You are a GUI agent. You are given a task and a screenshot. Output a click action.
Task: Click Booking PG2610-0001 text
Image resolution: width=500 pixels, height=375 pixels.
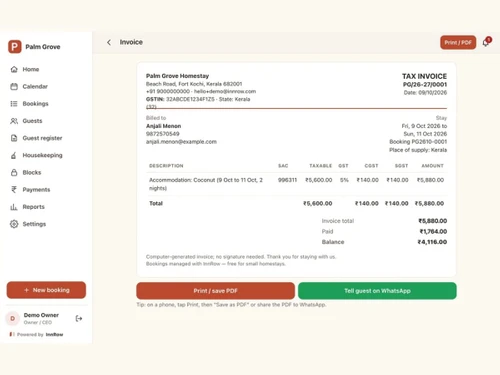point(418,142)
